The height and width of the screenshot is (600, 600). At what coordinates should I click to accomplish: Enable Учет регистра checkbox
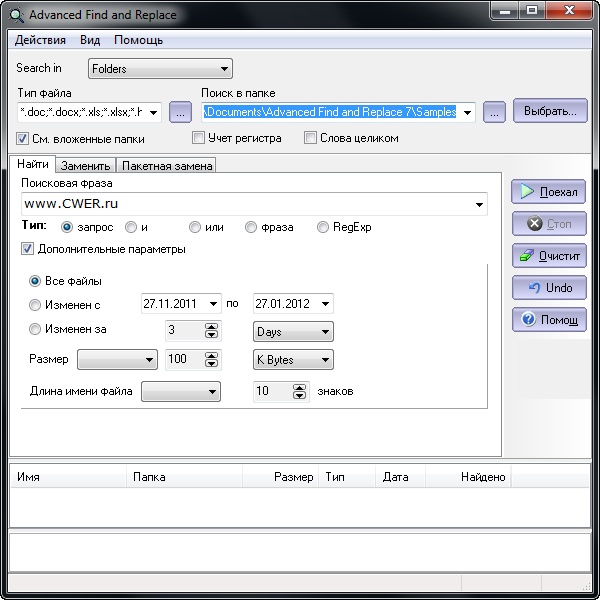(198, 138)
